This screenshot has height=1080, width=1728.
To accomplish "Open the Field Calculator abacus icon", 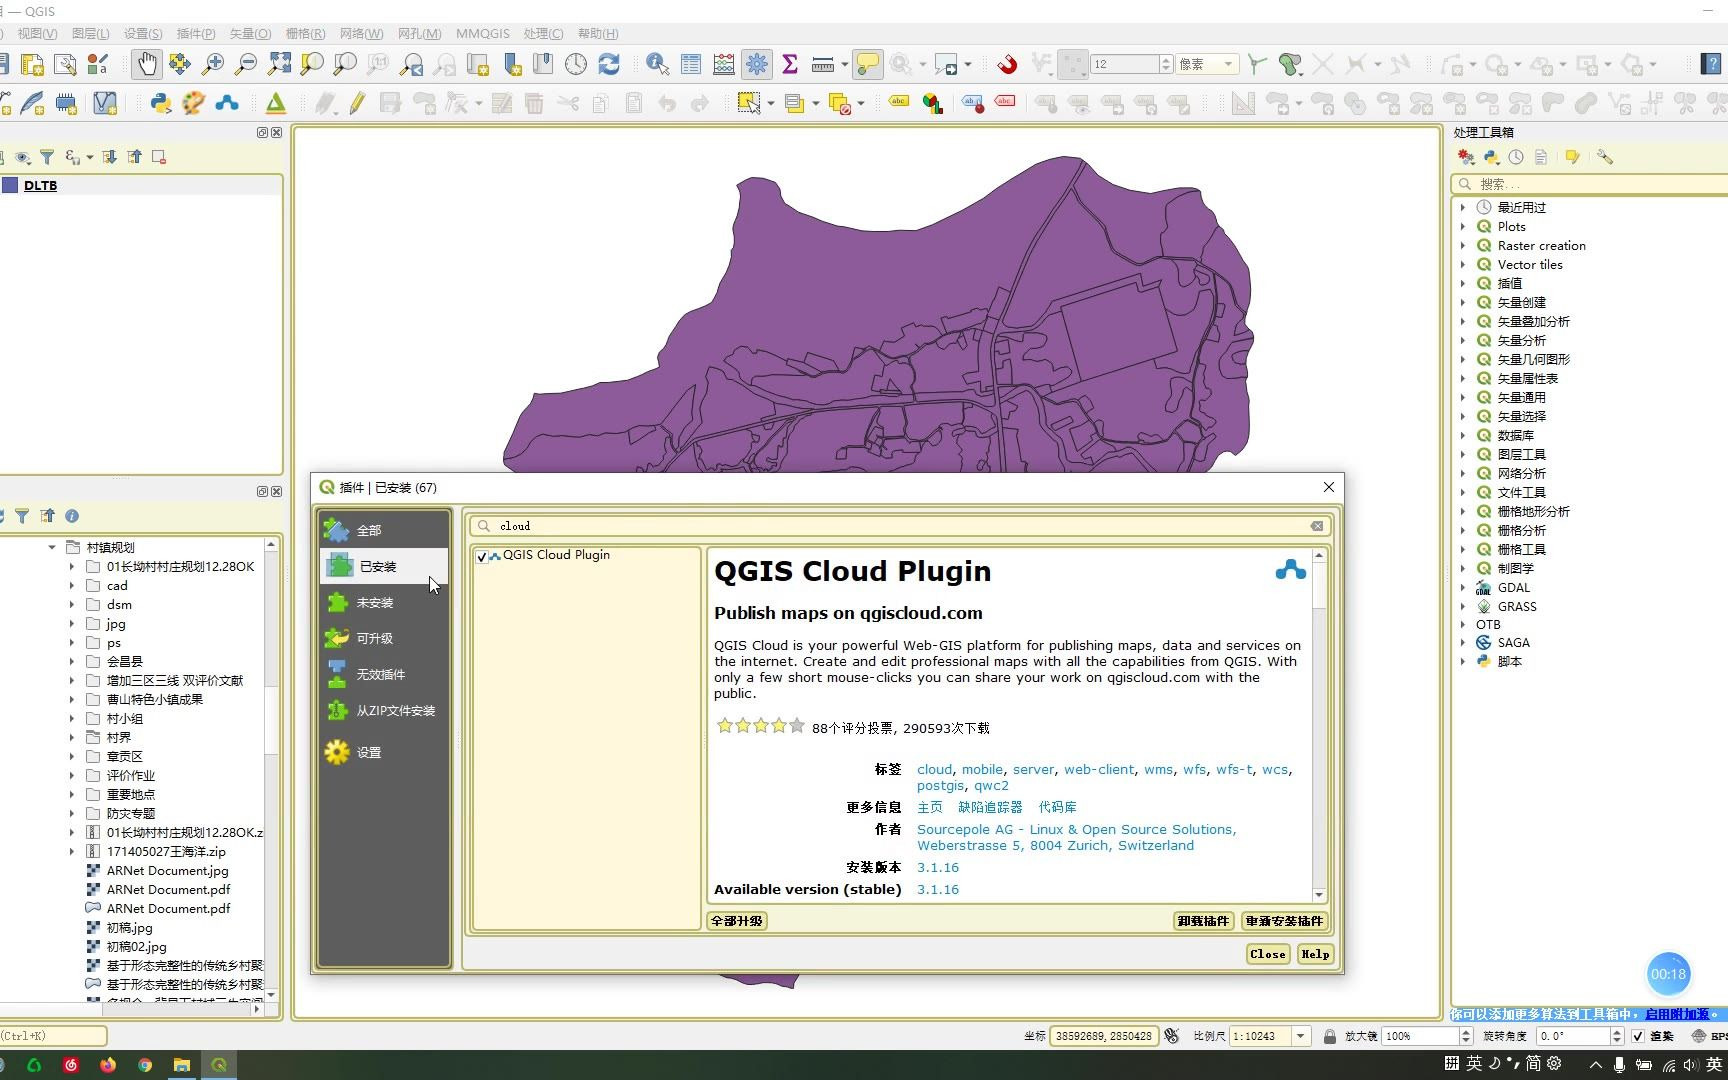I will tap(724, 65).
